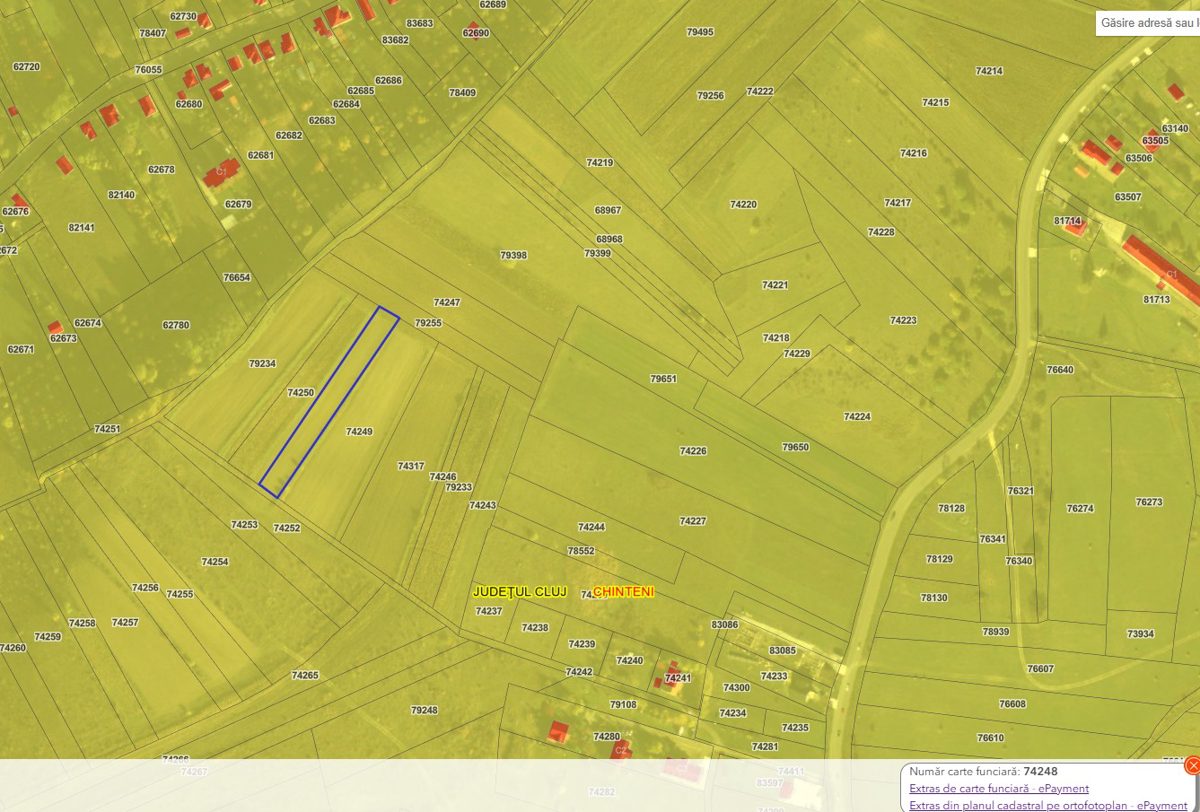Click parcel label 74223

click(x=903, y=320)
